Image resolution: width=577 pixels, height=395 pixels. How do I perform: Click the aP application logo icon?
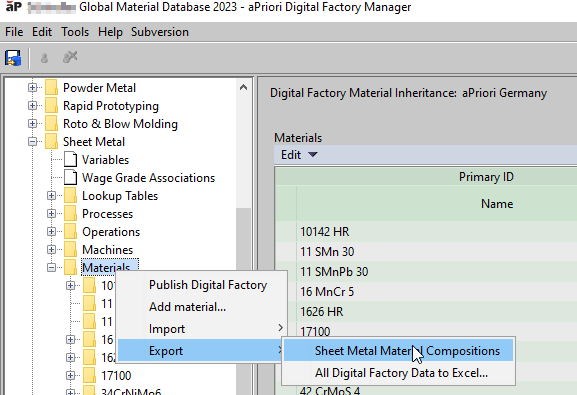click(14, 7)
